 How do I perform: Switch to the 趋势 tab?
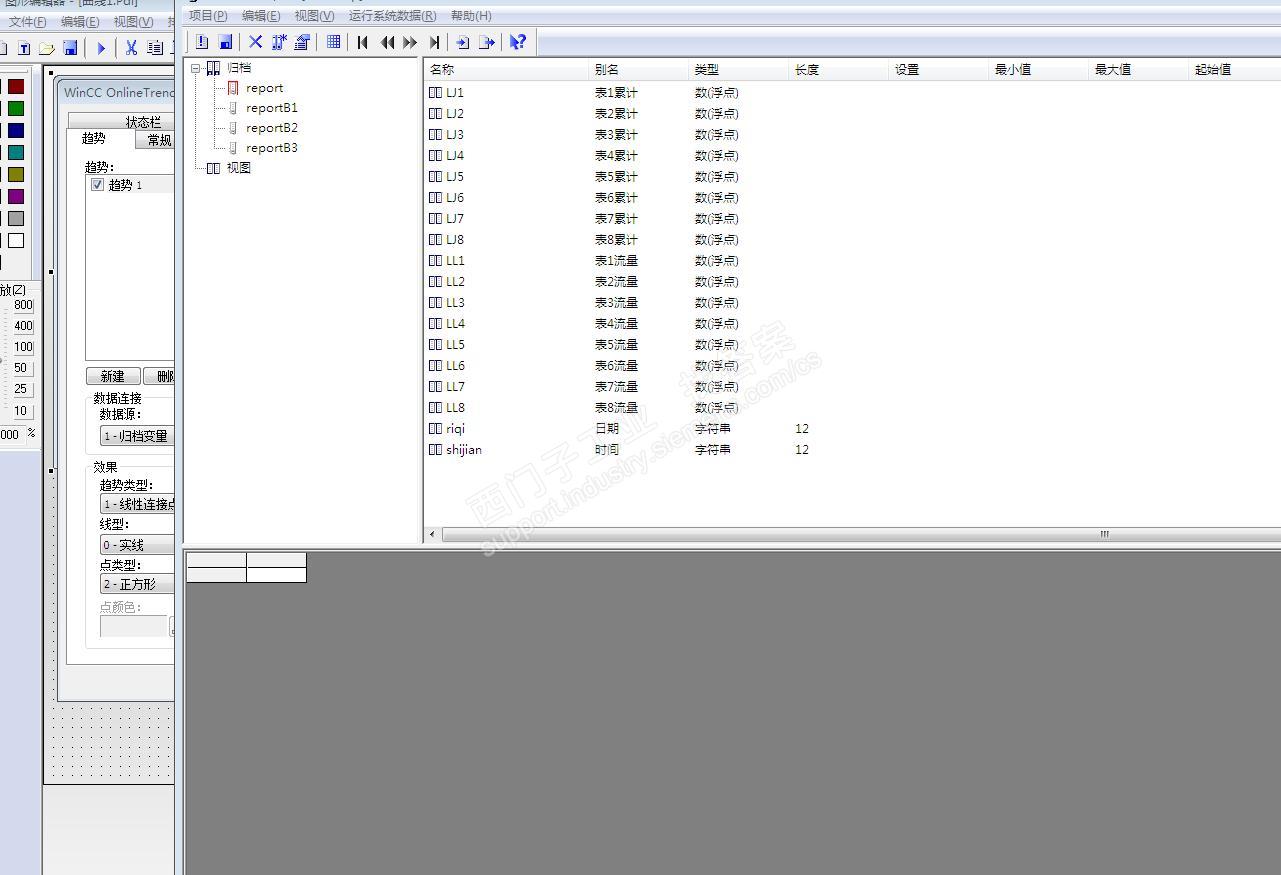point(94,139)
